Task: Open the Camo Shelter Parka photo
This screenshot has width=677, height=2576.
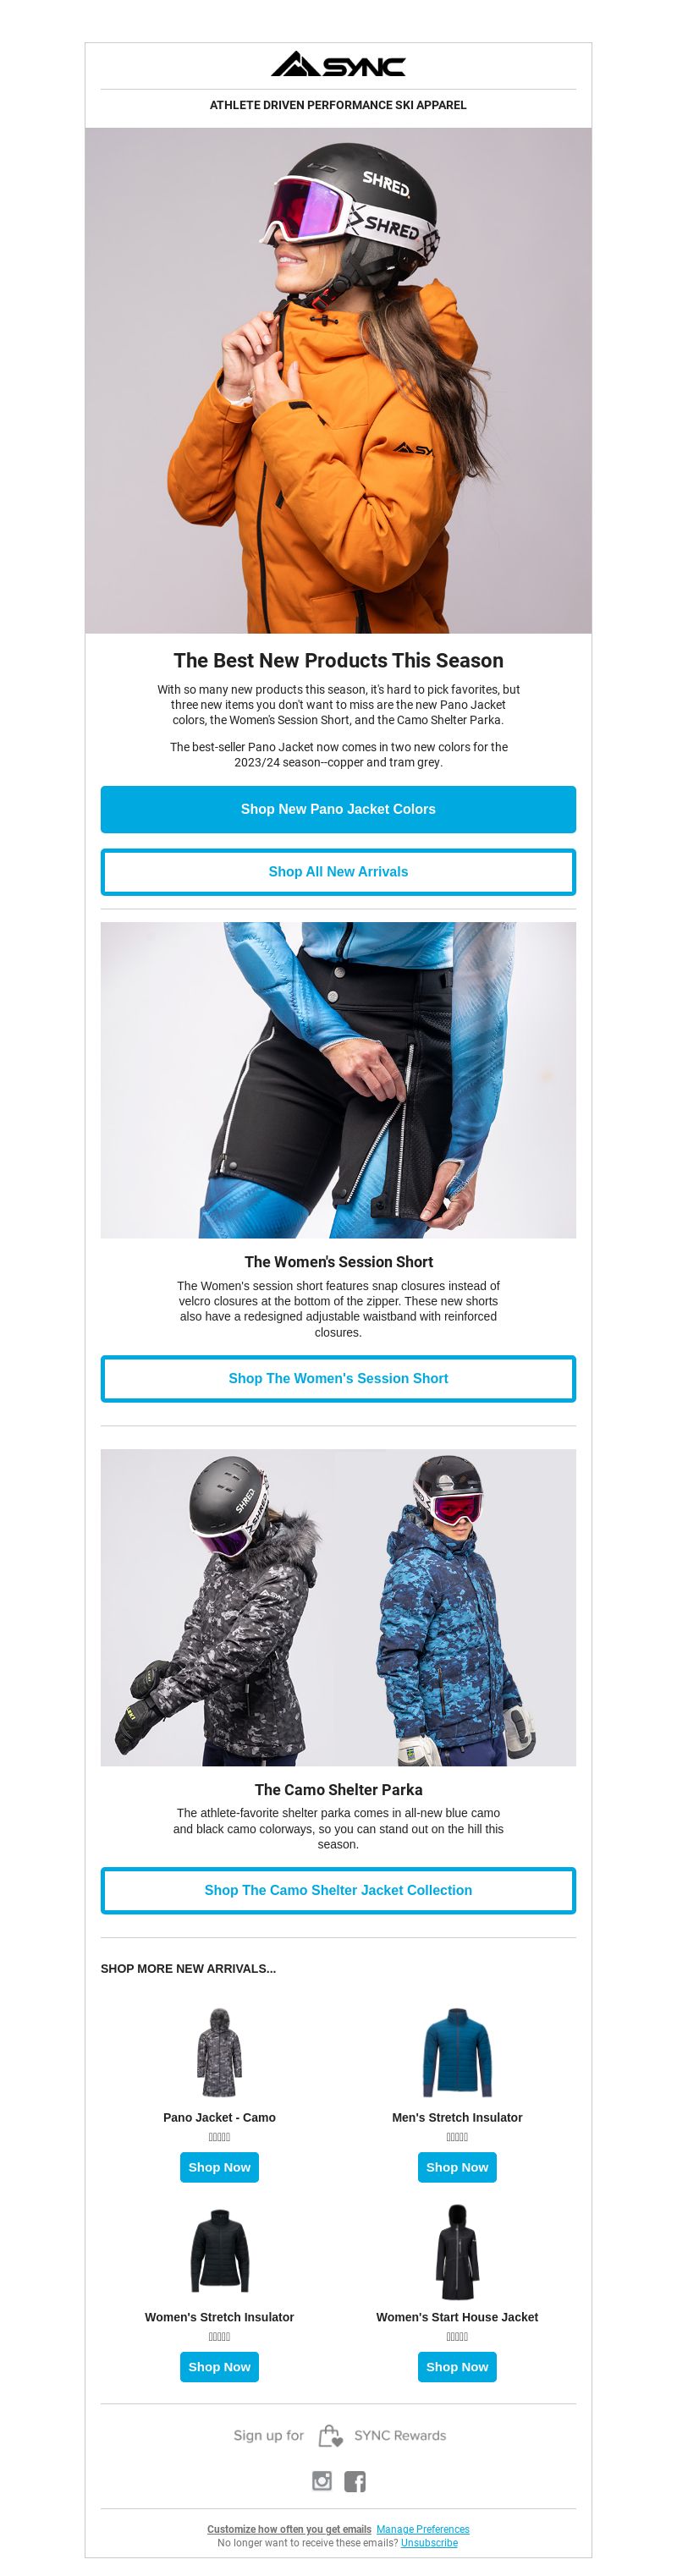Action: click(338, 1607)
